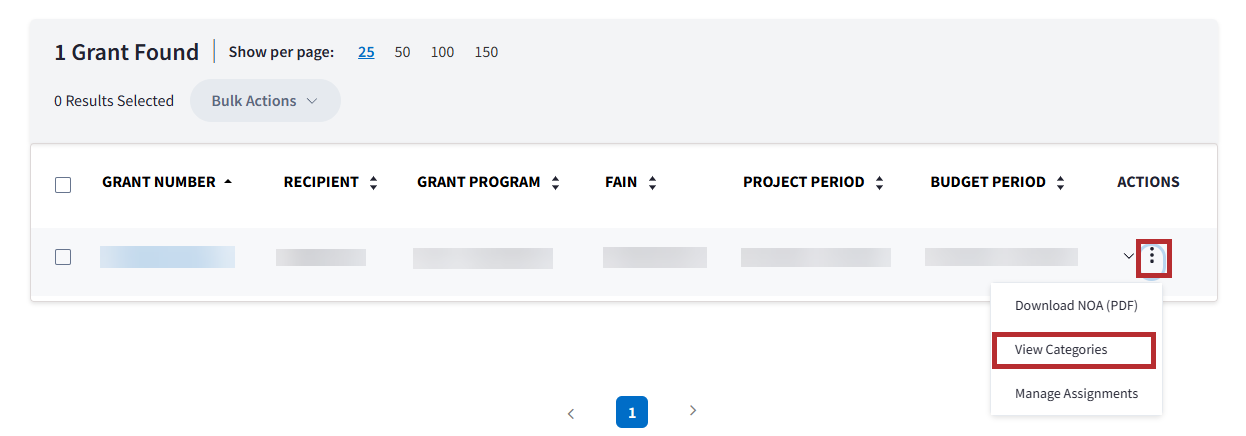Image resolution: width=1246 pixels, height=436 pixels.
Task: Check the grant row checkbox
Action: [63, 257]
